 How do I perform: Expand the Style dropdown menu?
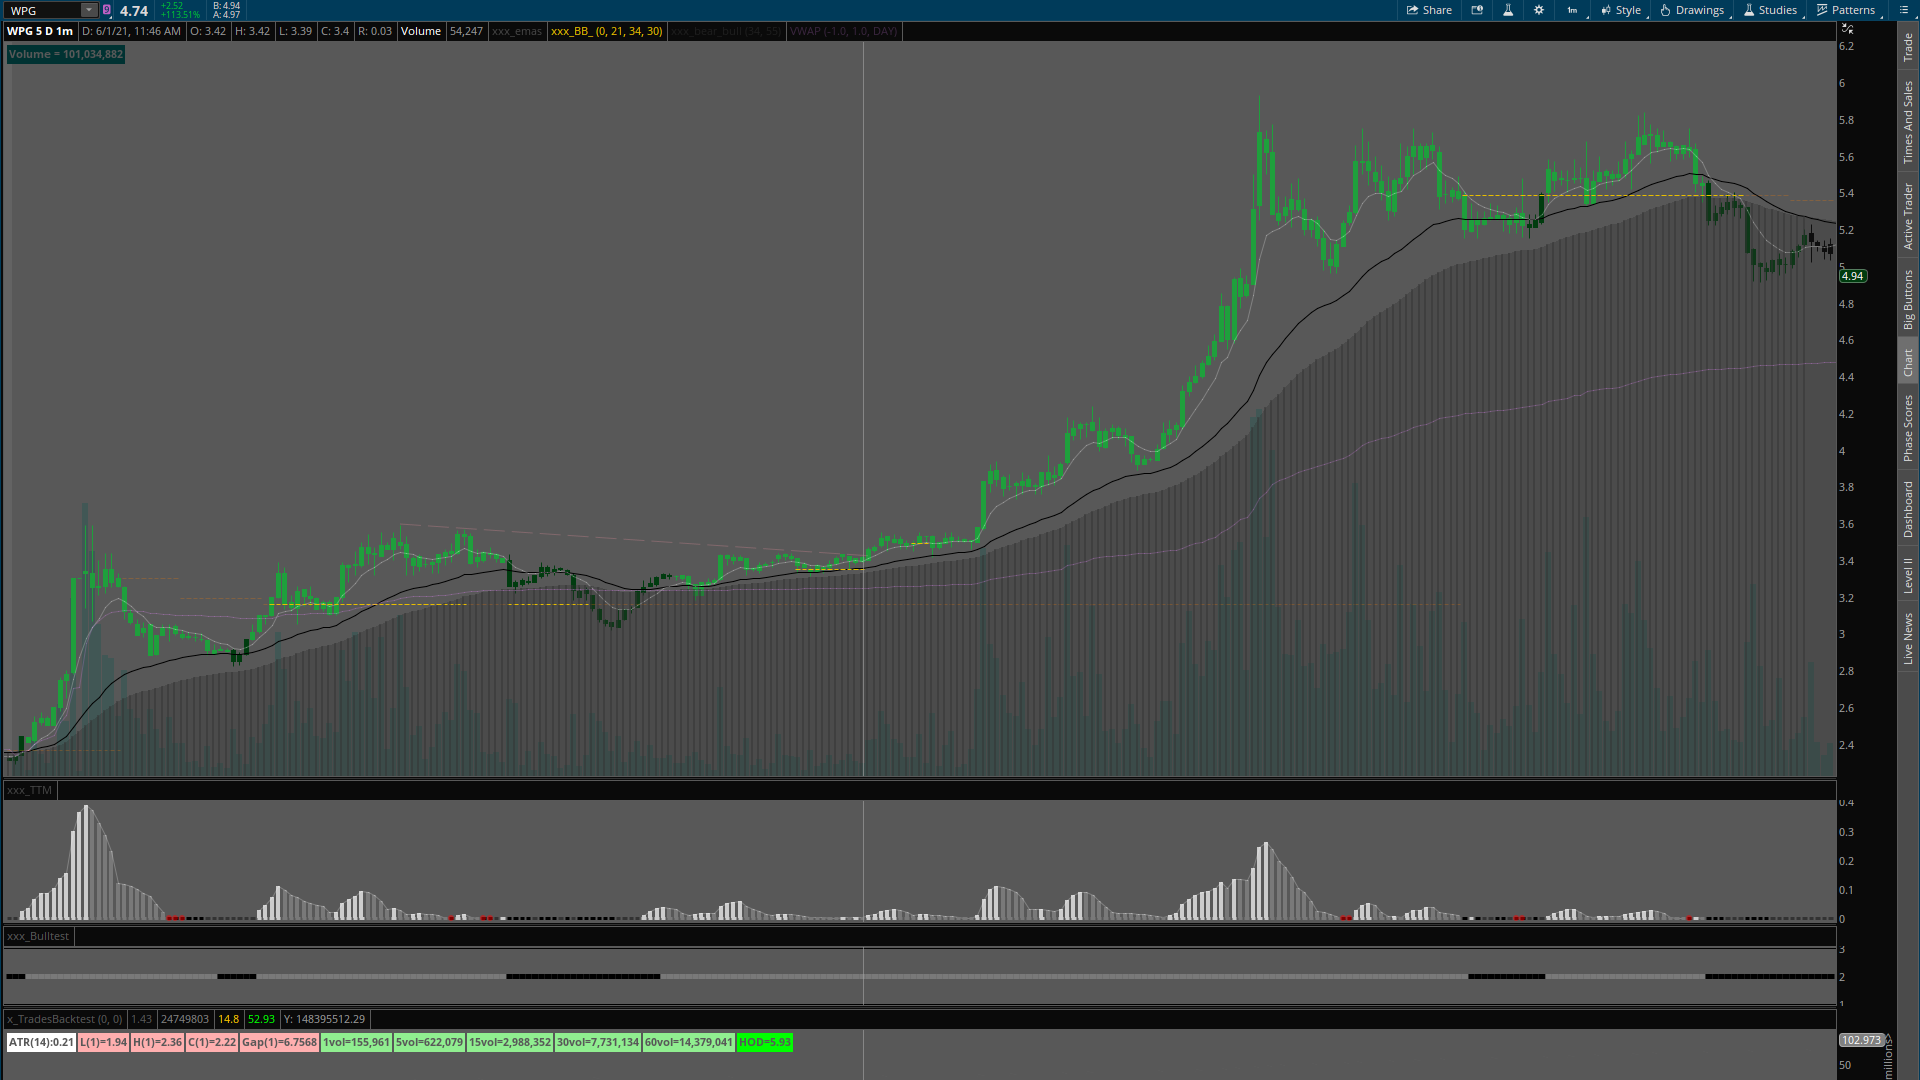1620,10
